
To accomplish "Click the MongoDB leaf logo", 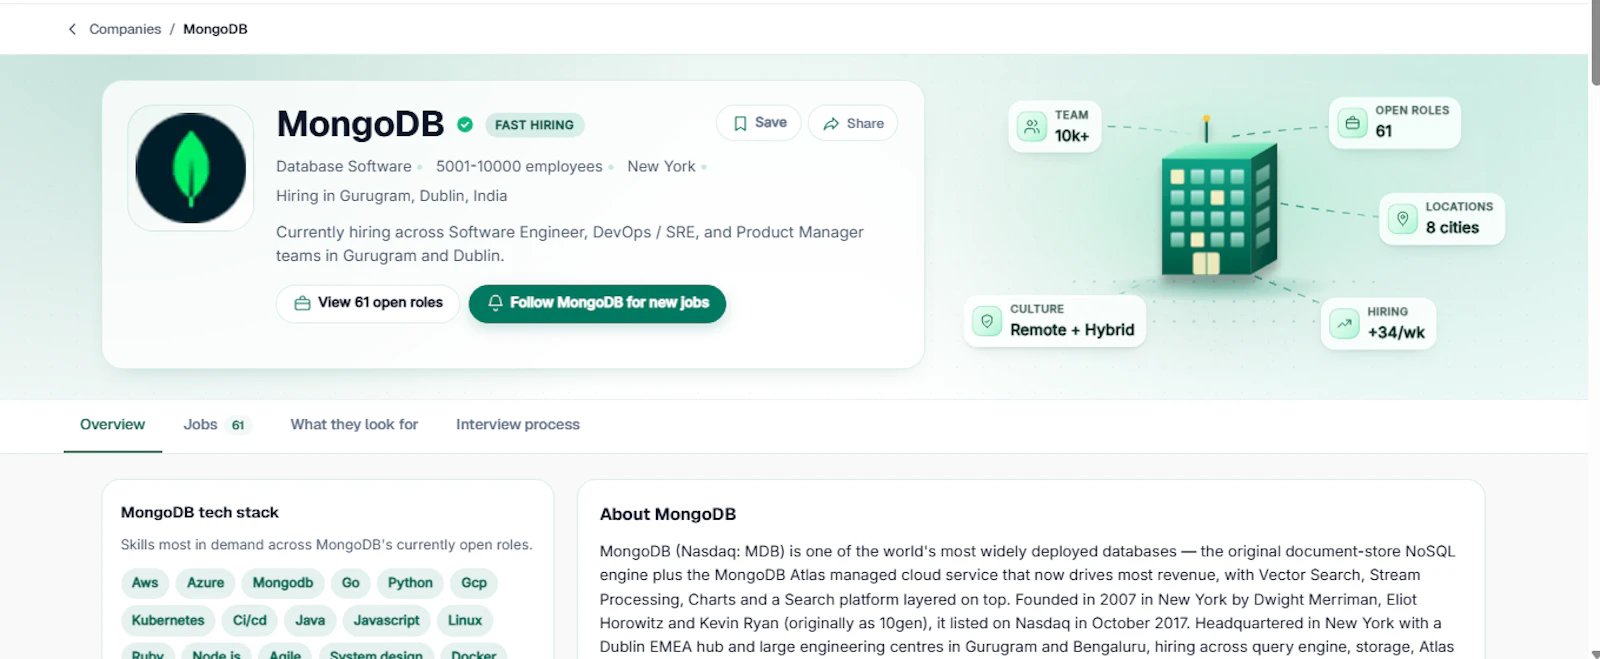I will point(191,168).
